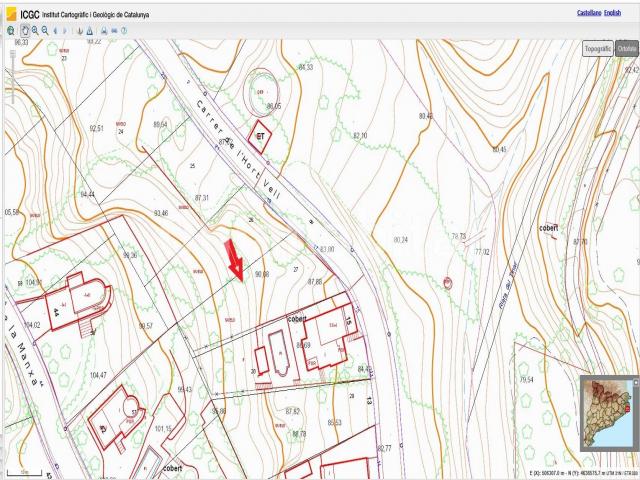Click the ICGC logo

(20, 13)
